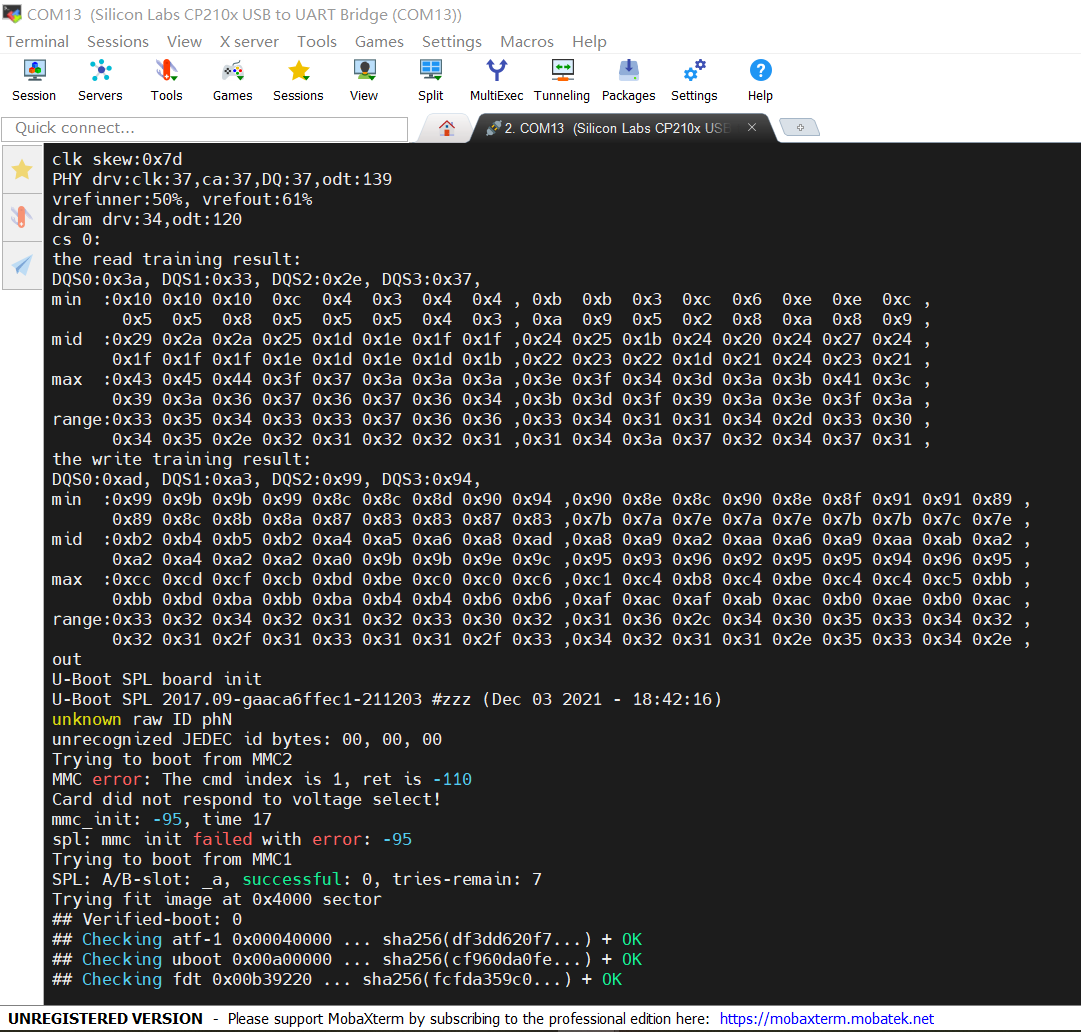Go to the Home tab icon
This screenshot has width=1081, height=1032.
(x=447, y=128)
